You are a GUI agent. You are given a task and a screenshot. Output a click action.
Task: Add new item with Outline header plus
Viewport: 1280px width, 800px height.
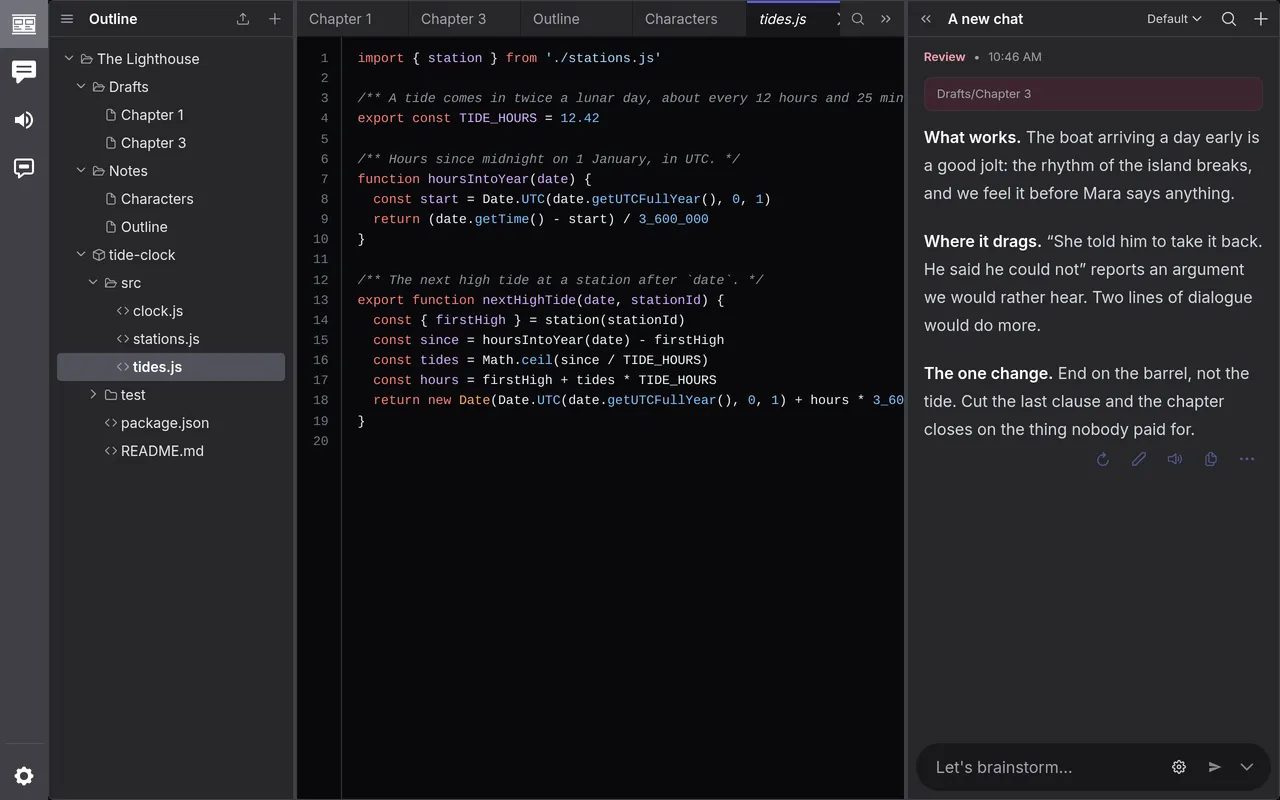275,19
